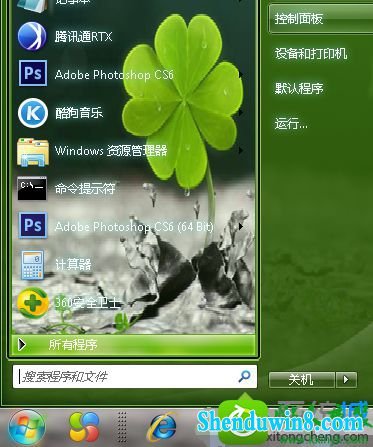Image resolution: width=373 pixels, height=447 pixels.
Task: Open shutdown options arrow beside 关机
Action: (x=346, y=379)
